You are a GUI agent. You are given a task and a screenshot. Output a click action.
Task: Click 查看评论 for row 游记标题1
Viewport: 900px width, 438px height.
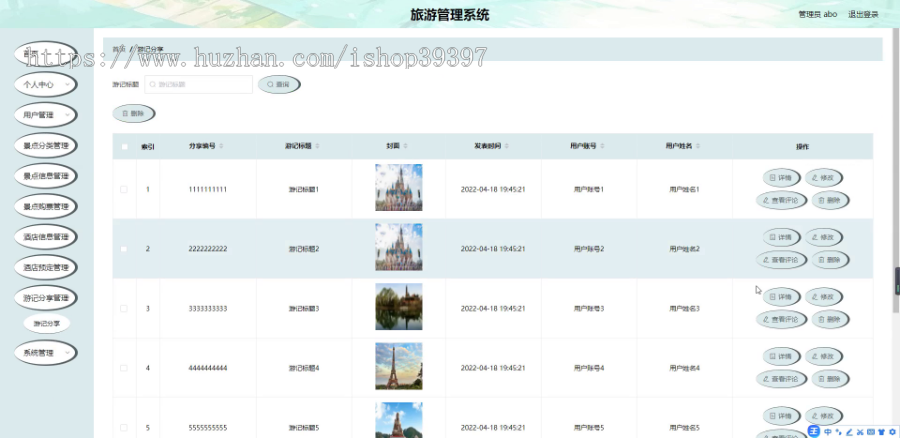781,200
